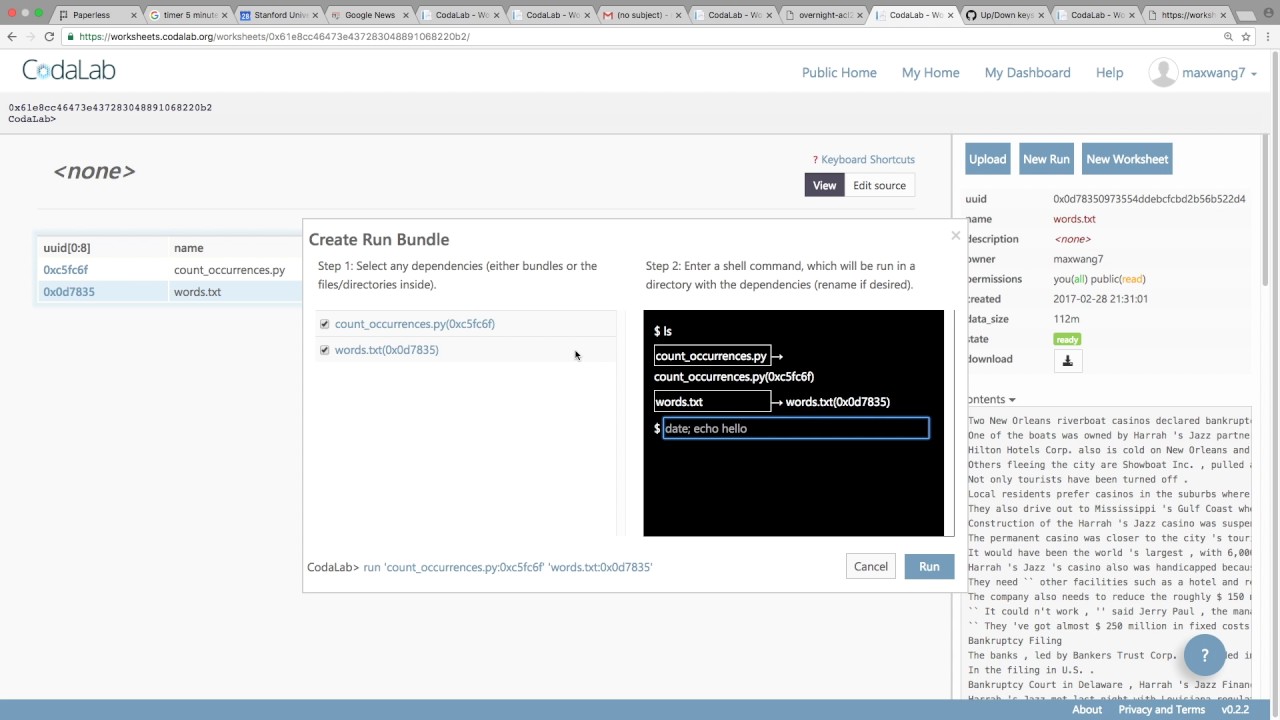Open Public Home page
Image resolution: width=1280 pixels, height=720 pixels.
click(839, 72)
